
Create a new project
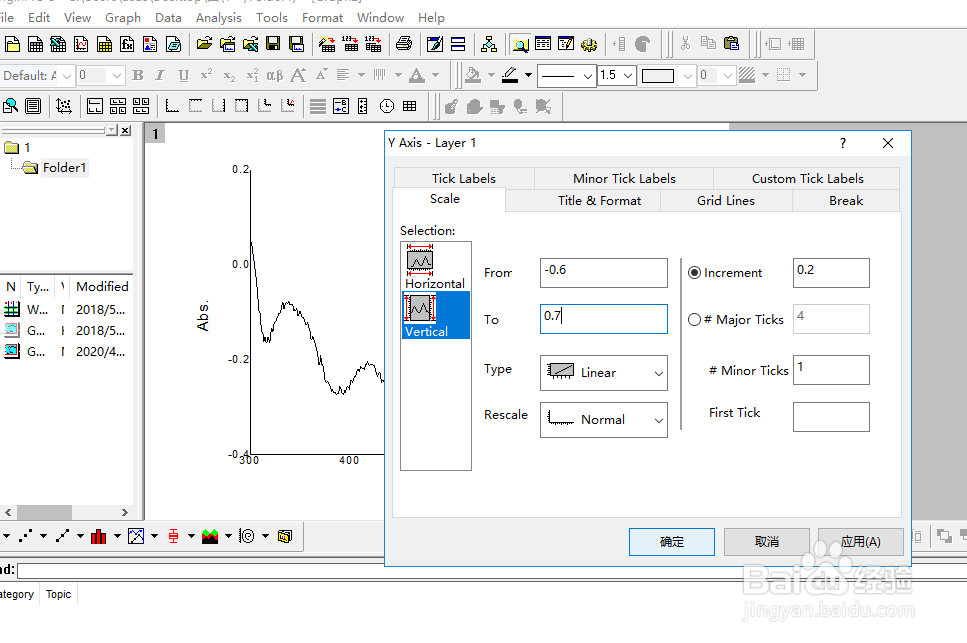(12, 44)
